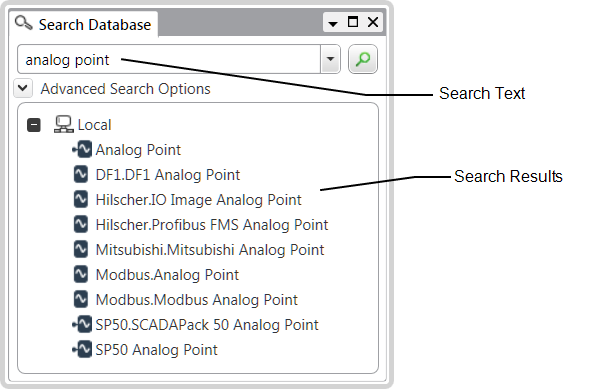Click the Modbus.Analog Point icon
This screenshot has height=389, width=614.
point(81,274)
